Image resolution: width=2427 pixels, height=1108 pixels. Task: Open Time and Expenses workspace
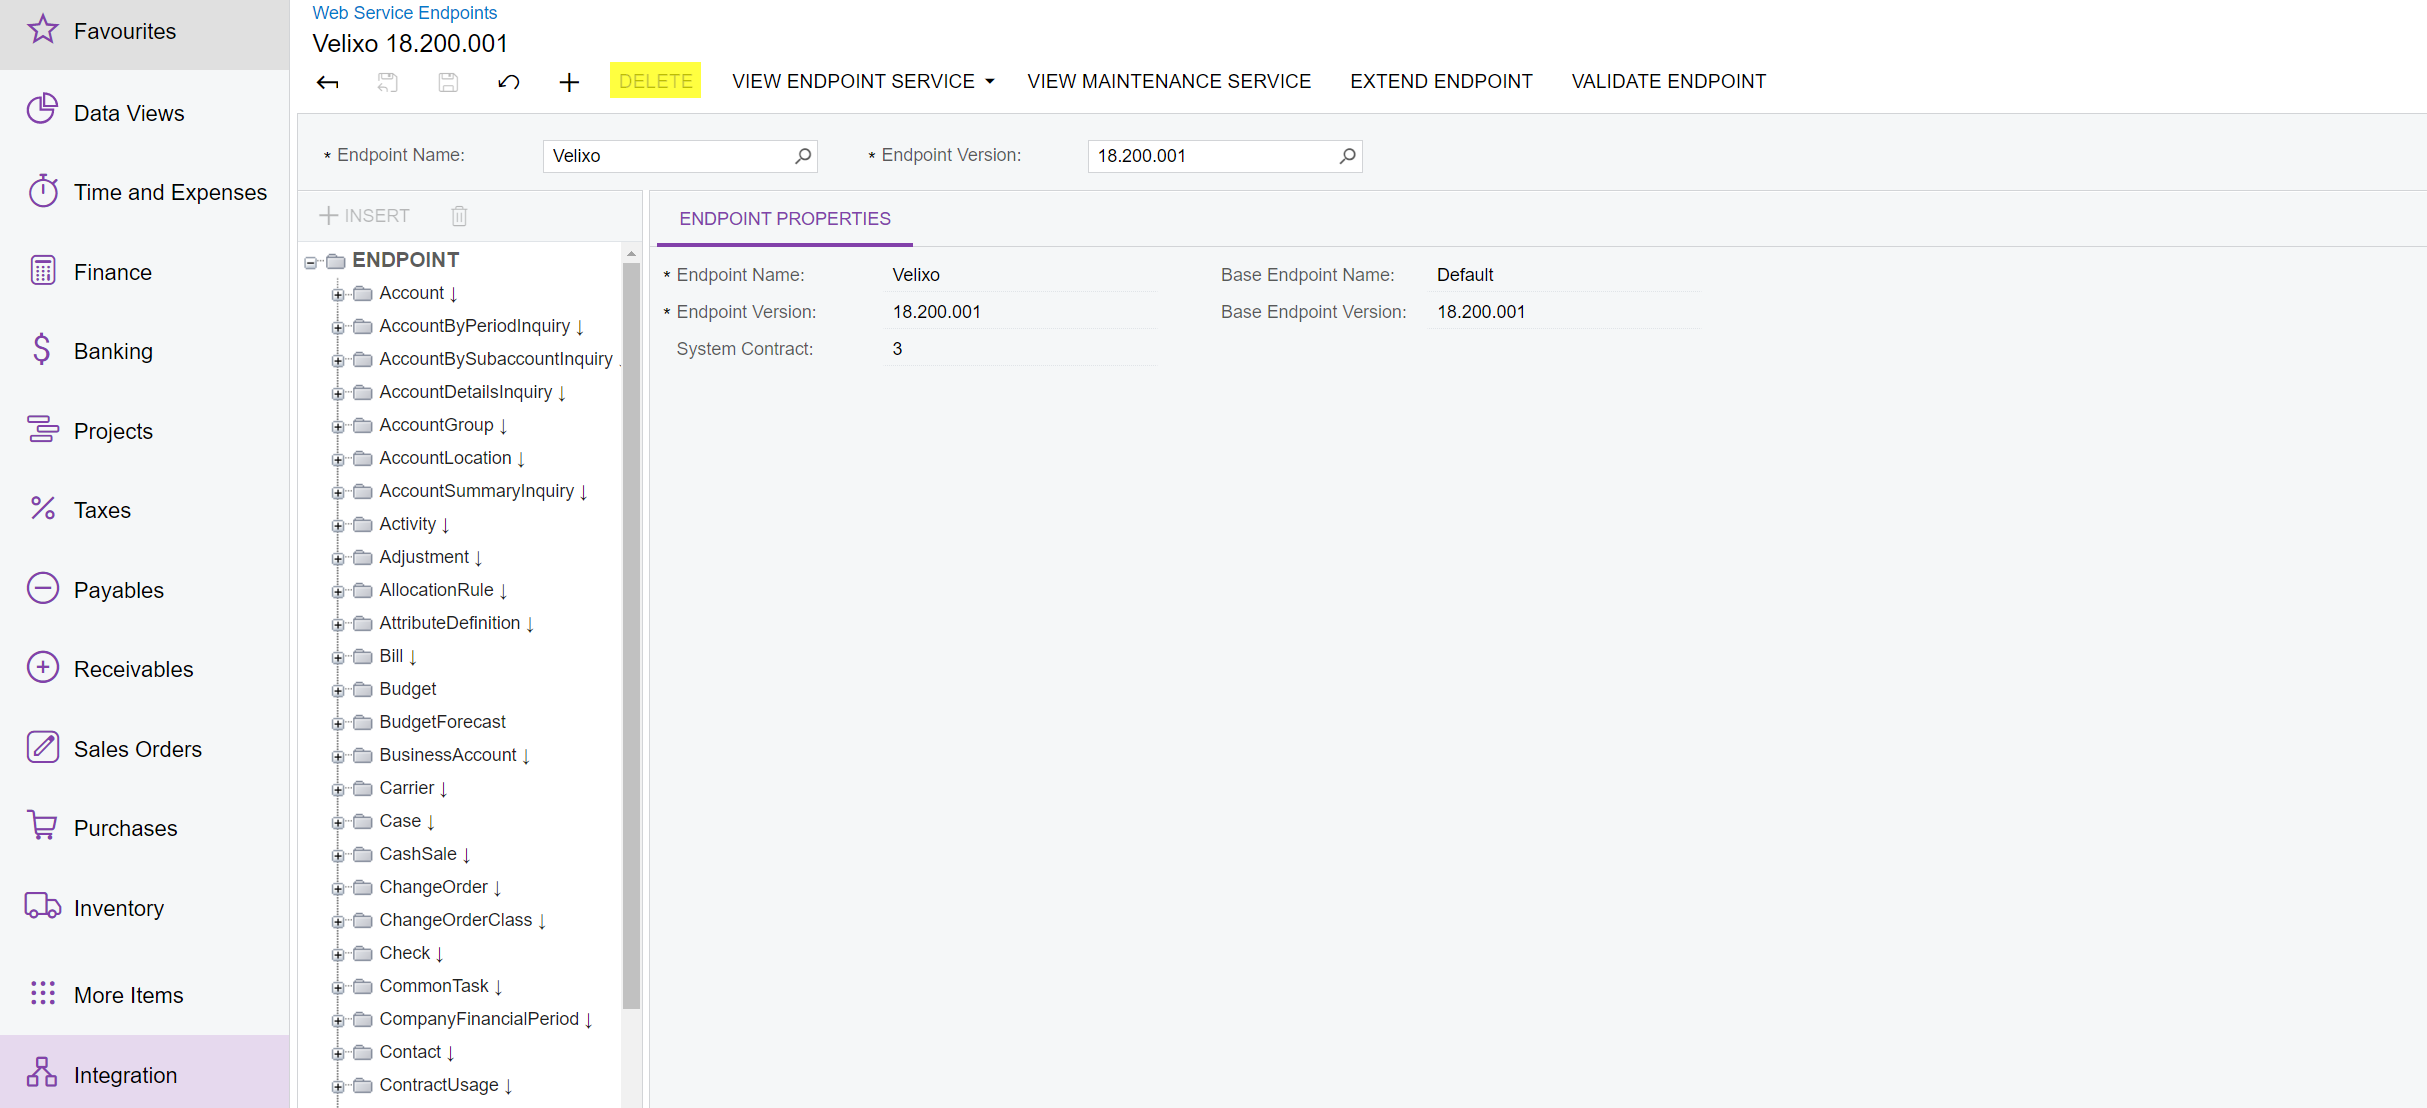click(x=145, y=192)
